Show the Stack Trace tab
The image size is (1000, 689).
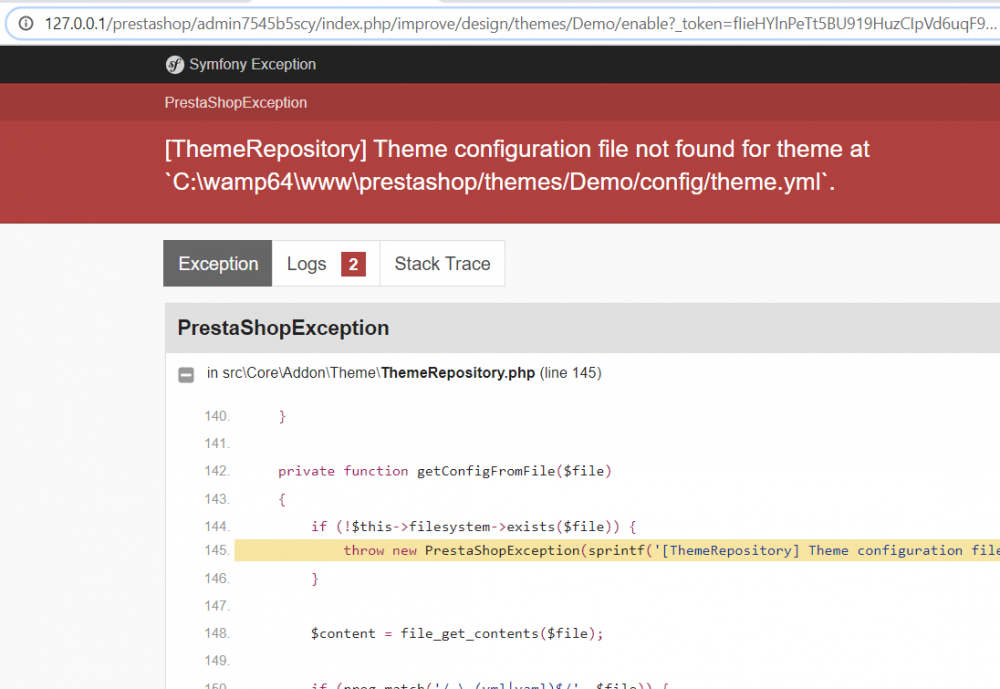(x=442, y=264)
